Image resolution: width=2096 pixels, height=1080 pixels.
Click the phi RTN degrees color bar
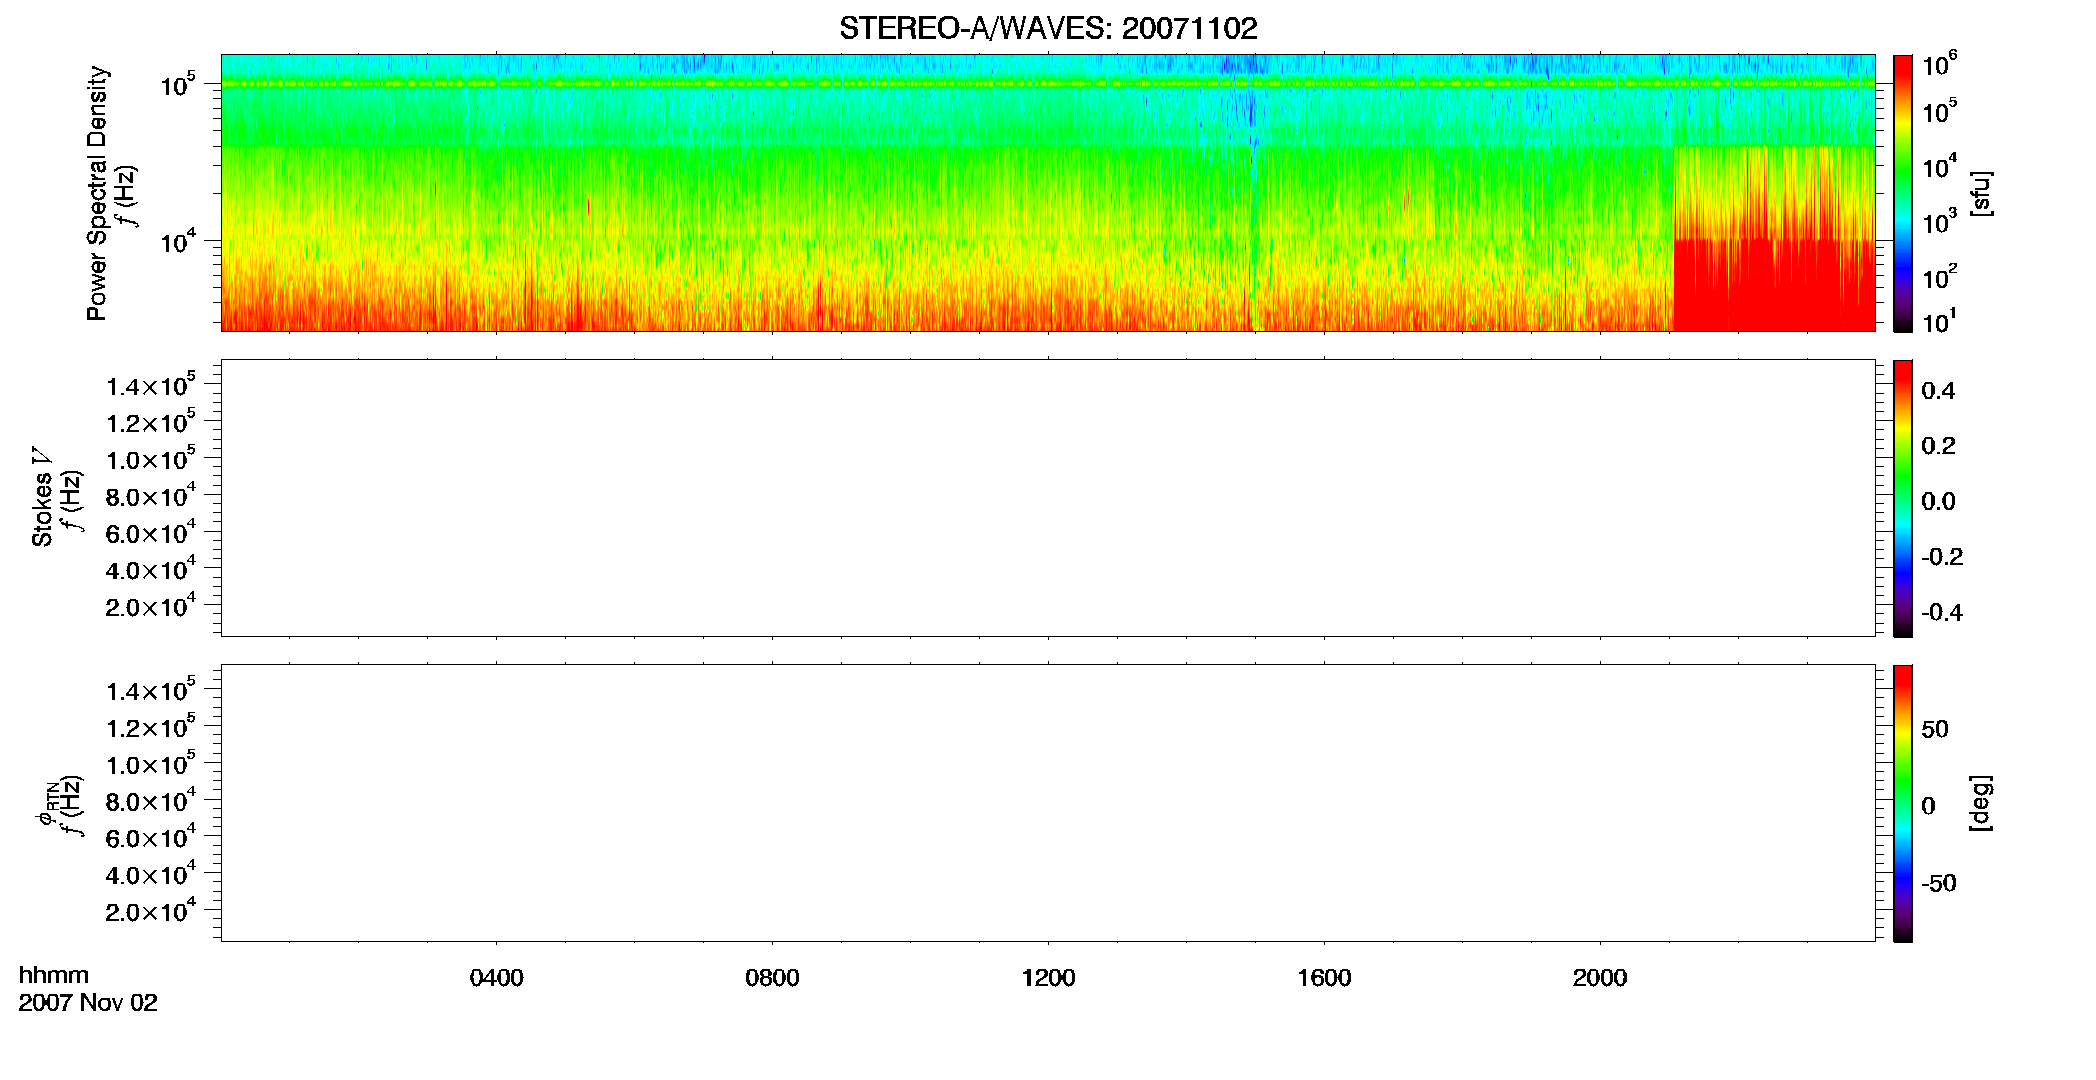[1903, 803]
